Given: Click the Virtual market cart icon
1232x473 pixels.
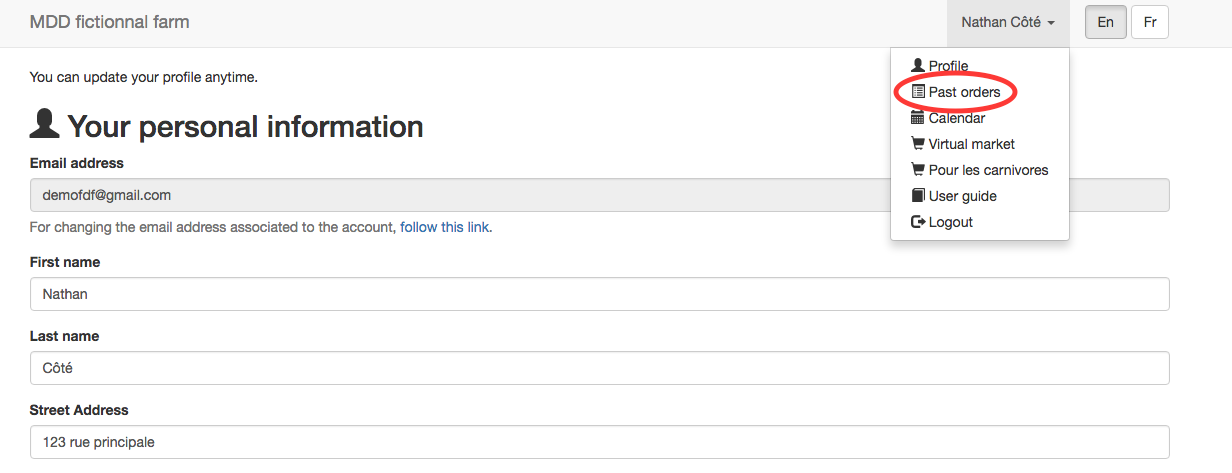Looking at the screenshot, I should click(x=918, y=144).
